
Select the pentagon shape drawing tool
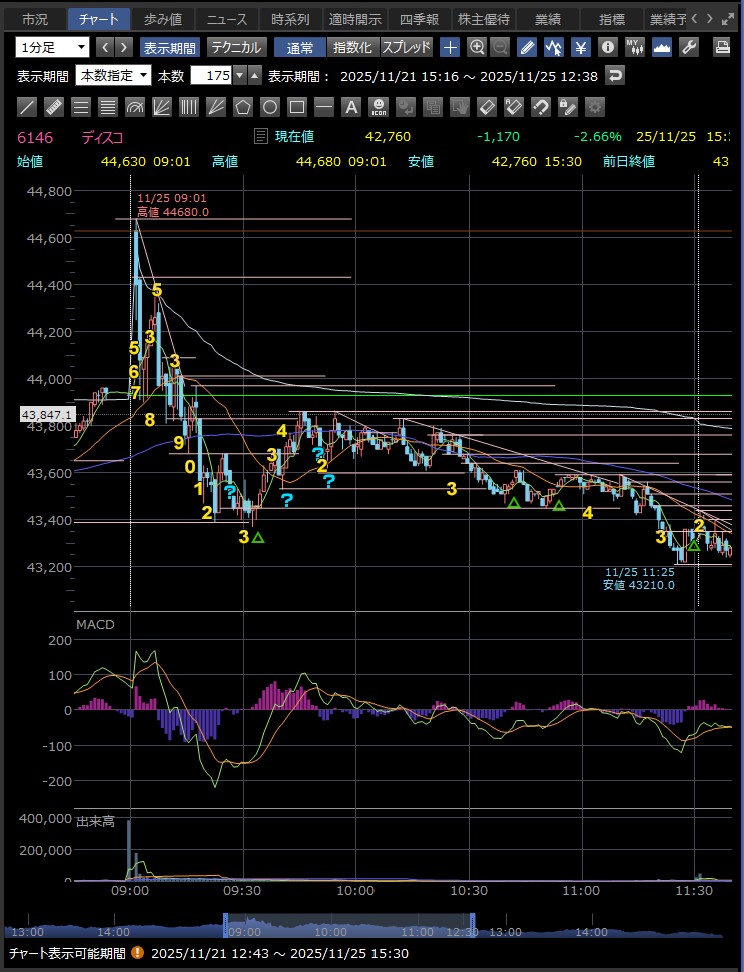(242, 106)
